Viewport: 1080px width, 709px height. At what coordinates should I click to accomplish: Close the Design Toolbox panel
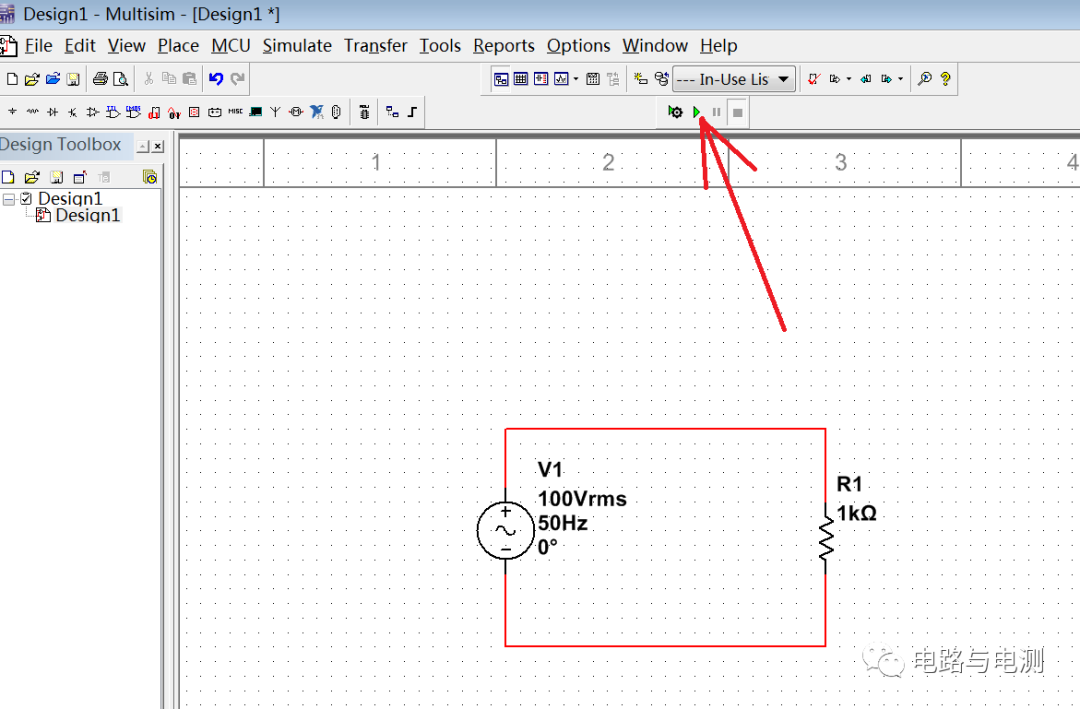[158, 146]
